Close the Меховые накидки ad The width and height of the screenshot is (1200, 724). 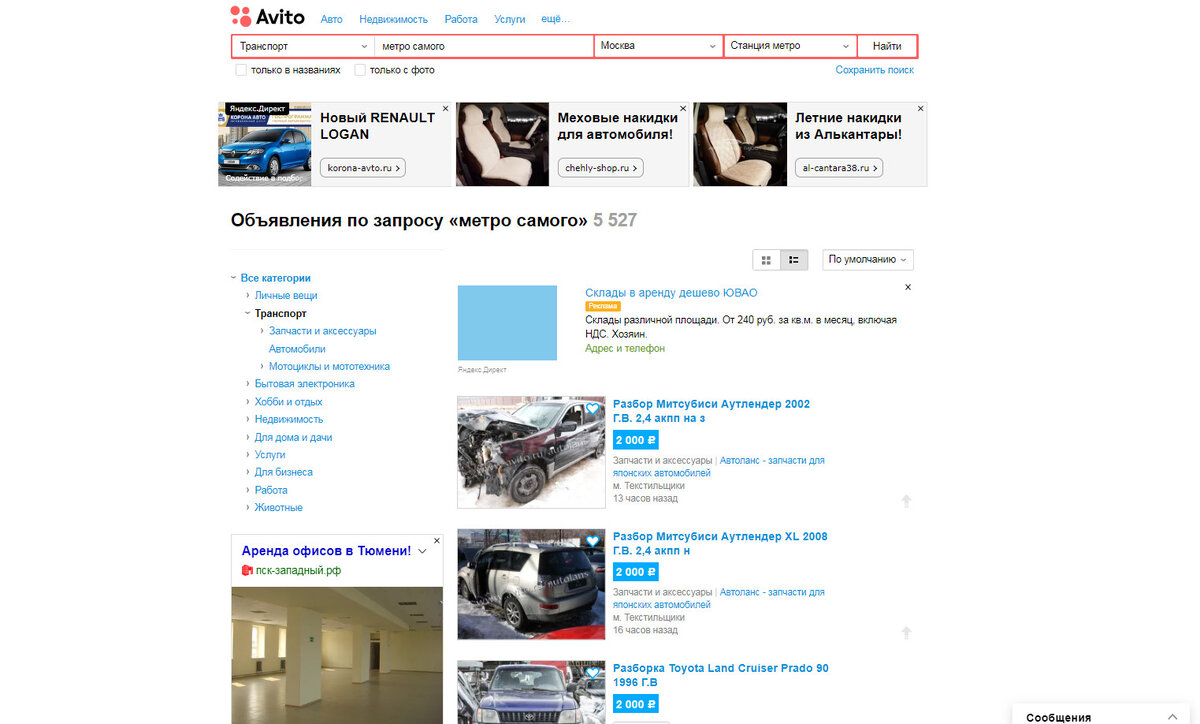click(x=683, y=108)
